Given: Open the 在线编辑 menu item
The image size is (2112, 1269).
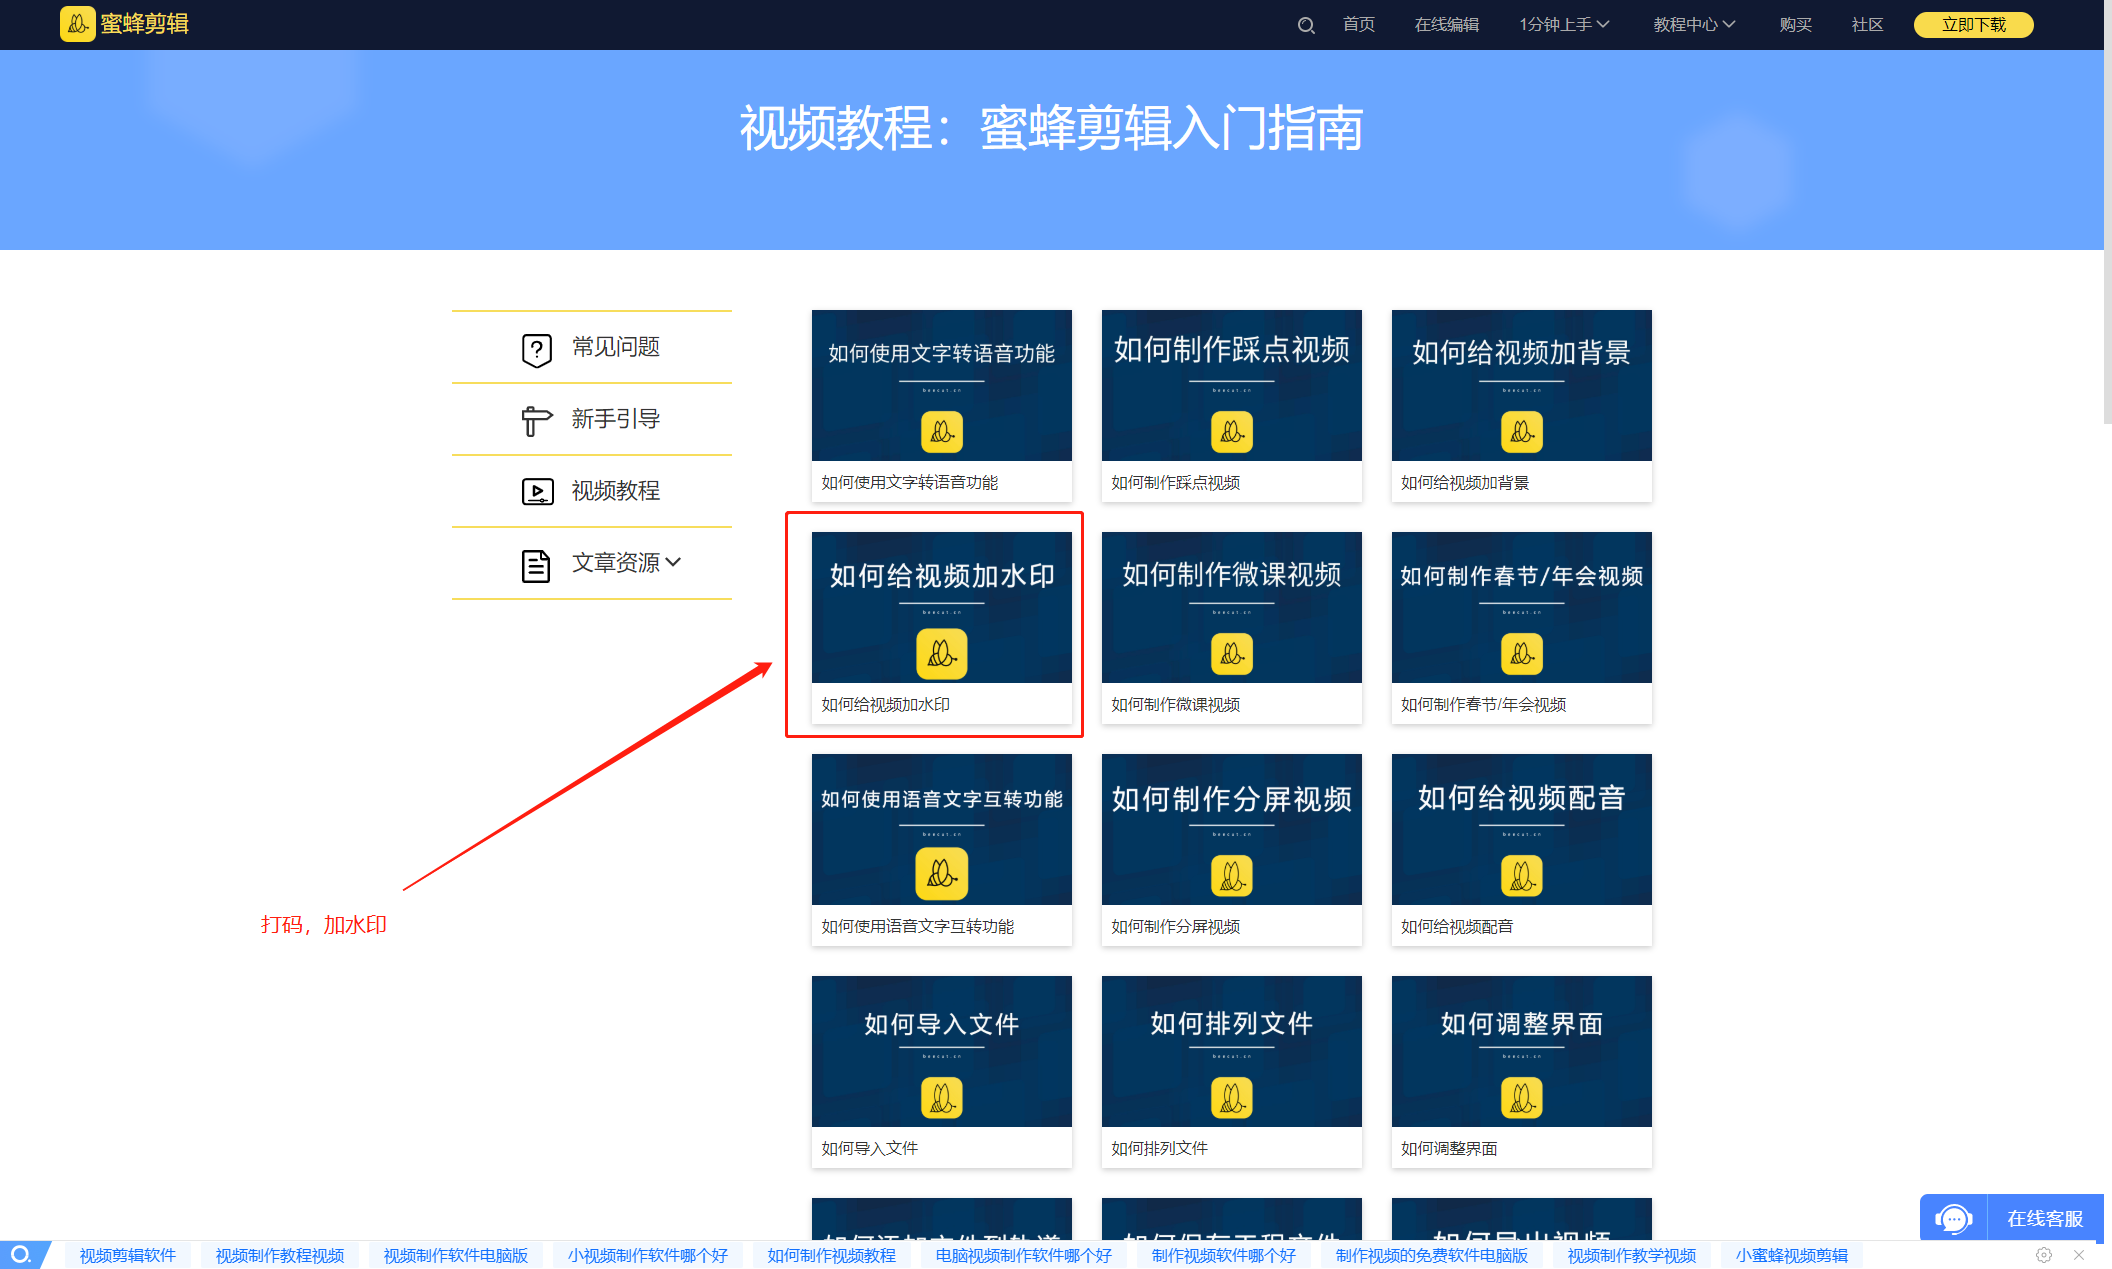Looking at the screenshot, I should (x=1446, y=25).
